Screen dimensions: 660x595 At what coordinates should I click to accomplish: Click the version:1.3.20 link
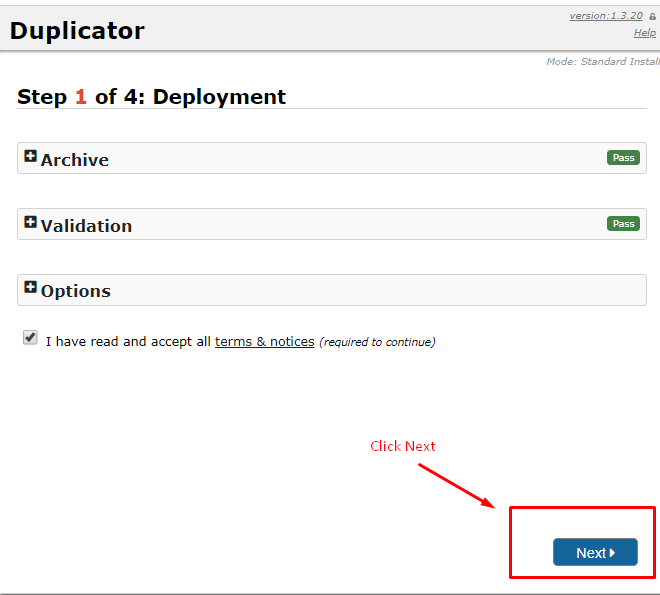click(x=606, y=16)
